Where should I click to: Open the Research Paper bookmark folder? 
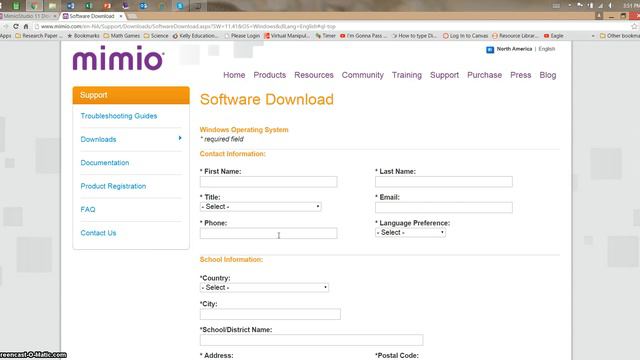click(x=39, y=36)
